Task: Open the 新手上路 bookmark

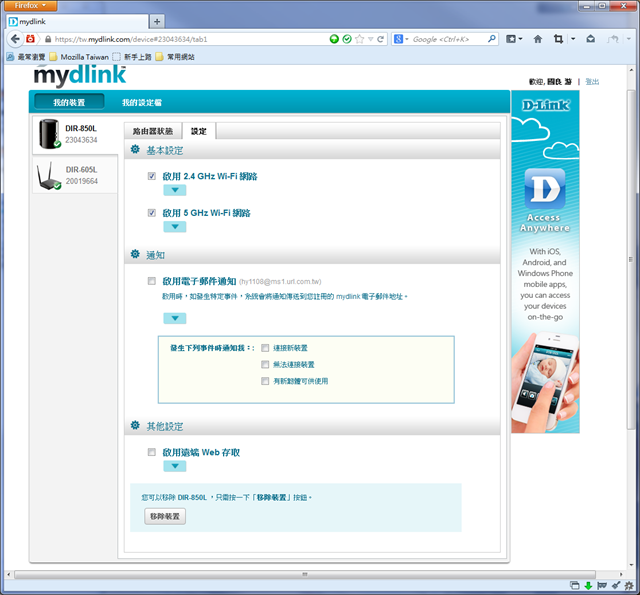Action: [x=132, y=57]
